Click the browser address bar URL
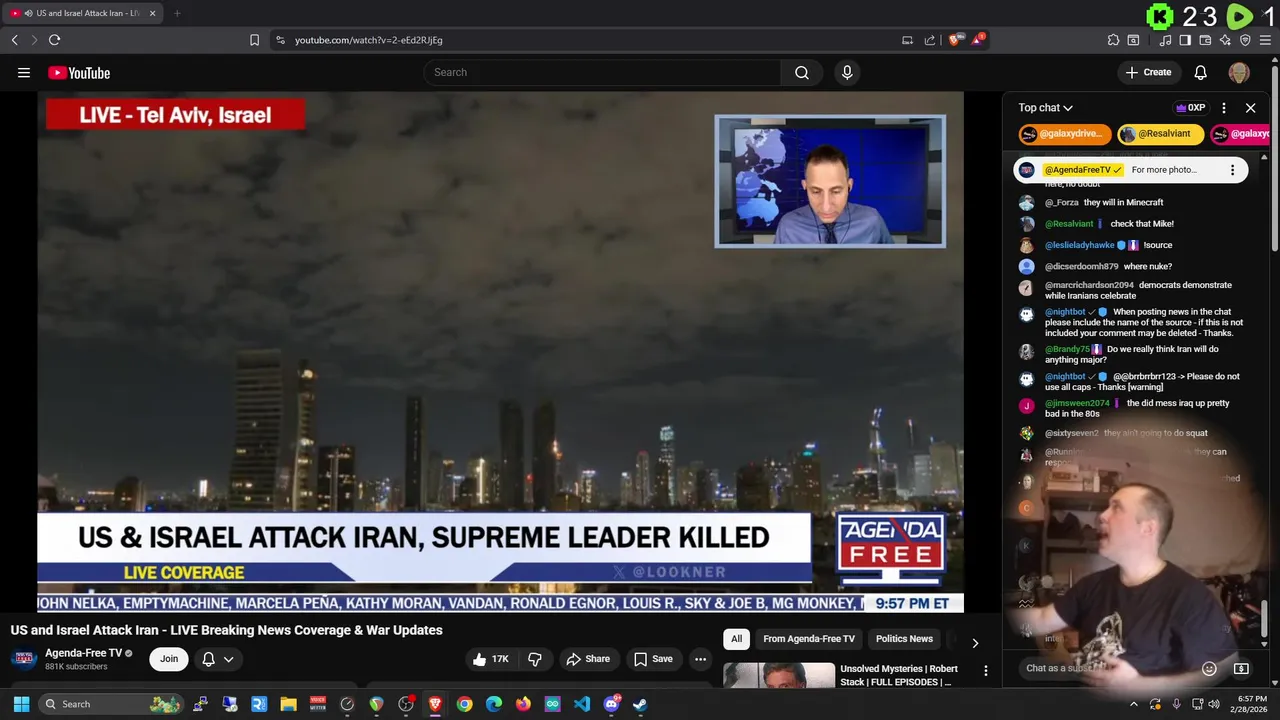 tap(369, 40)
